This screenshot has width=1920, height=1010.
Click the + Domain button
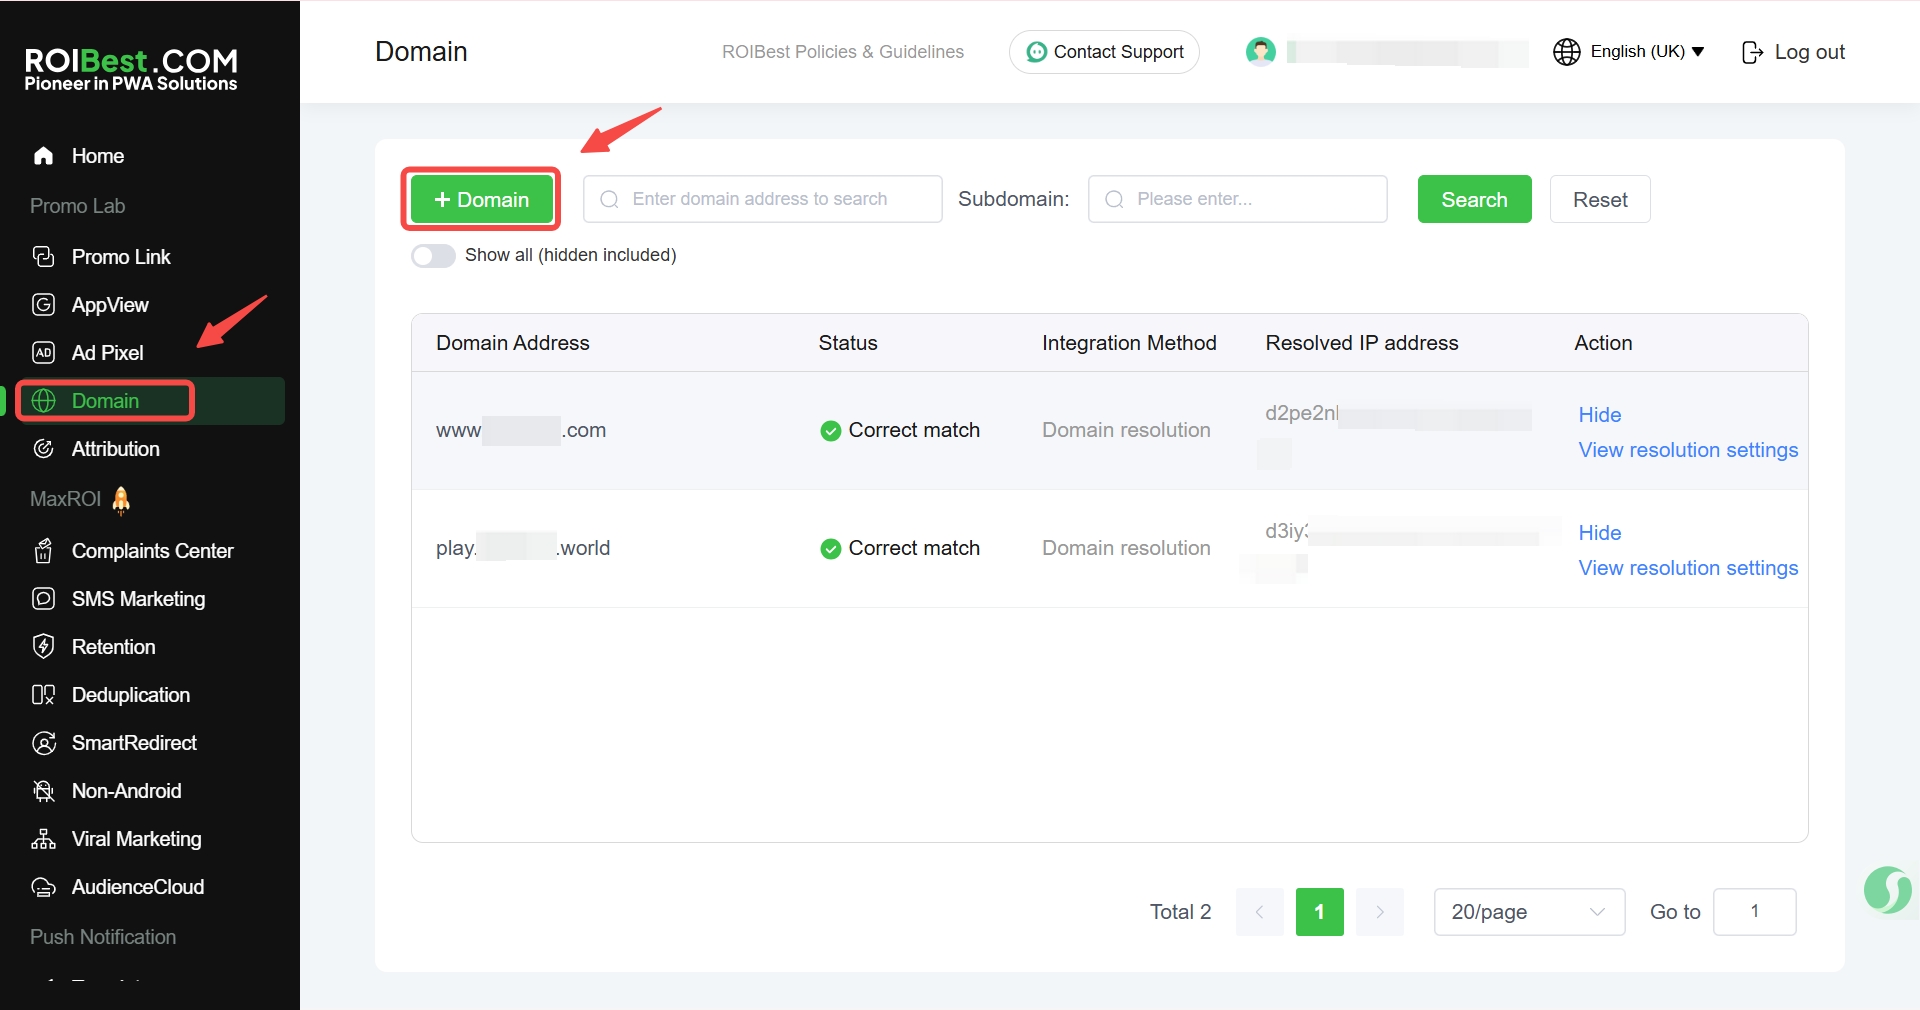click(481, 199)
